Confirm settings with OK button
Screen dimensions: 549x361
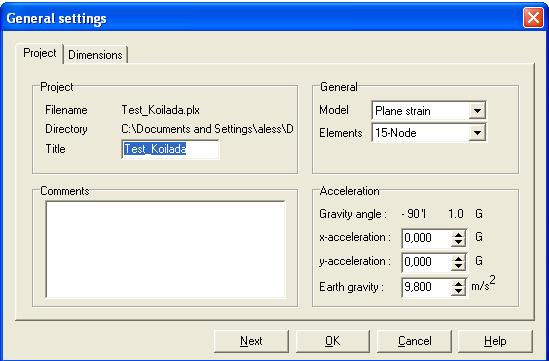(x=332, y=341)
